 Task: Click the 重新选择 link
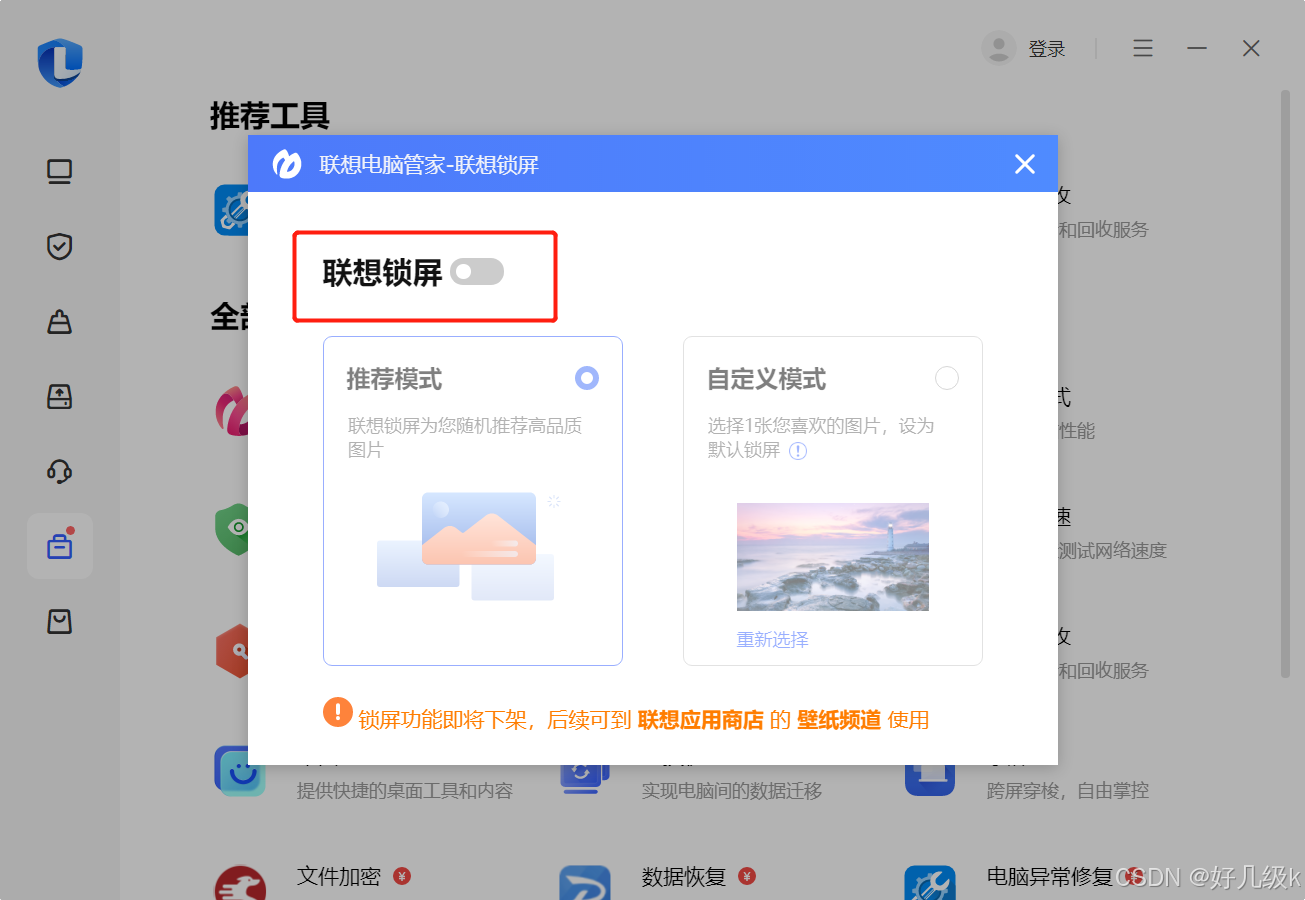(772, 640)
